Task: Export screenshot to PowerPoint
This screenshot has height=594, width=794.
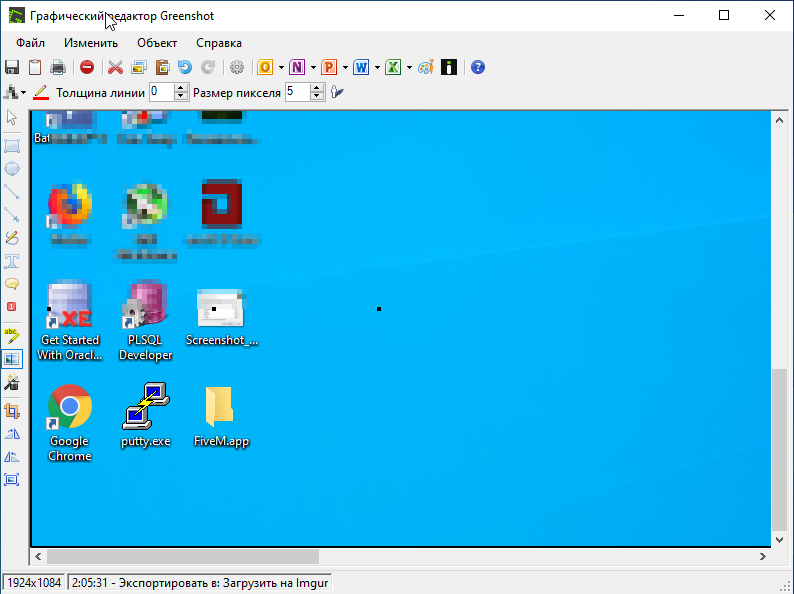Action: 329,67
